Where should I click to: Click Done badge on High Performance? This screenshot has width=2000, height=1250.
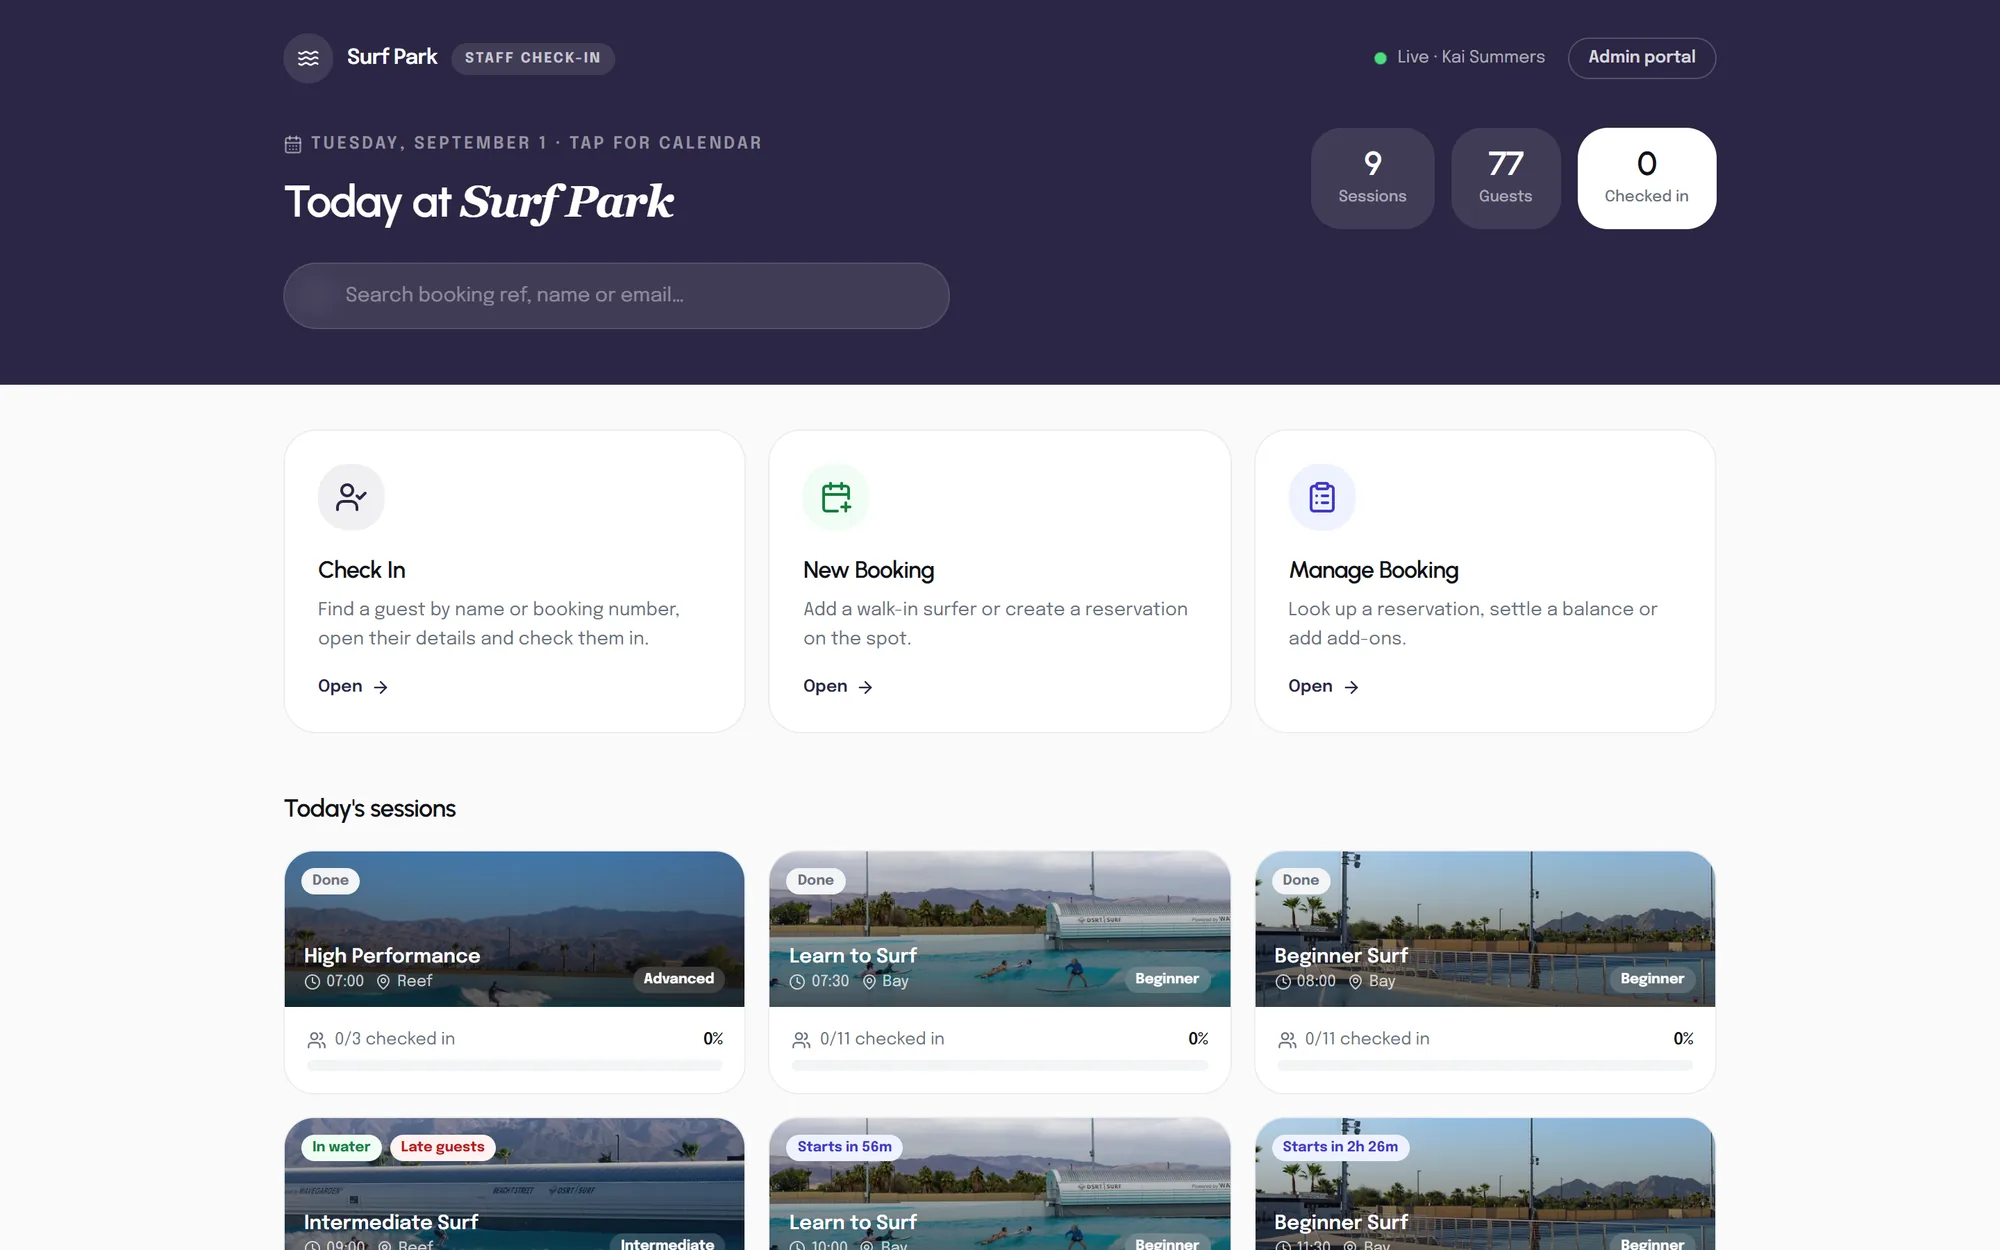click(x=330, y=881)
